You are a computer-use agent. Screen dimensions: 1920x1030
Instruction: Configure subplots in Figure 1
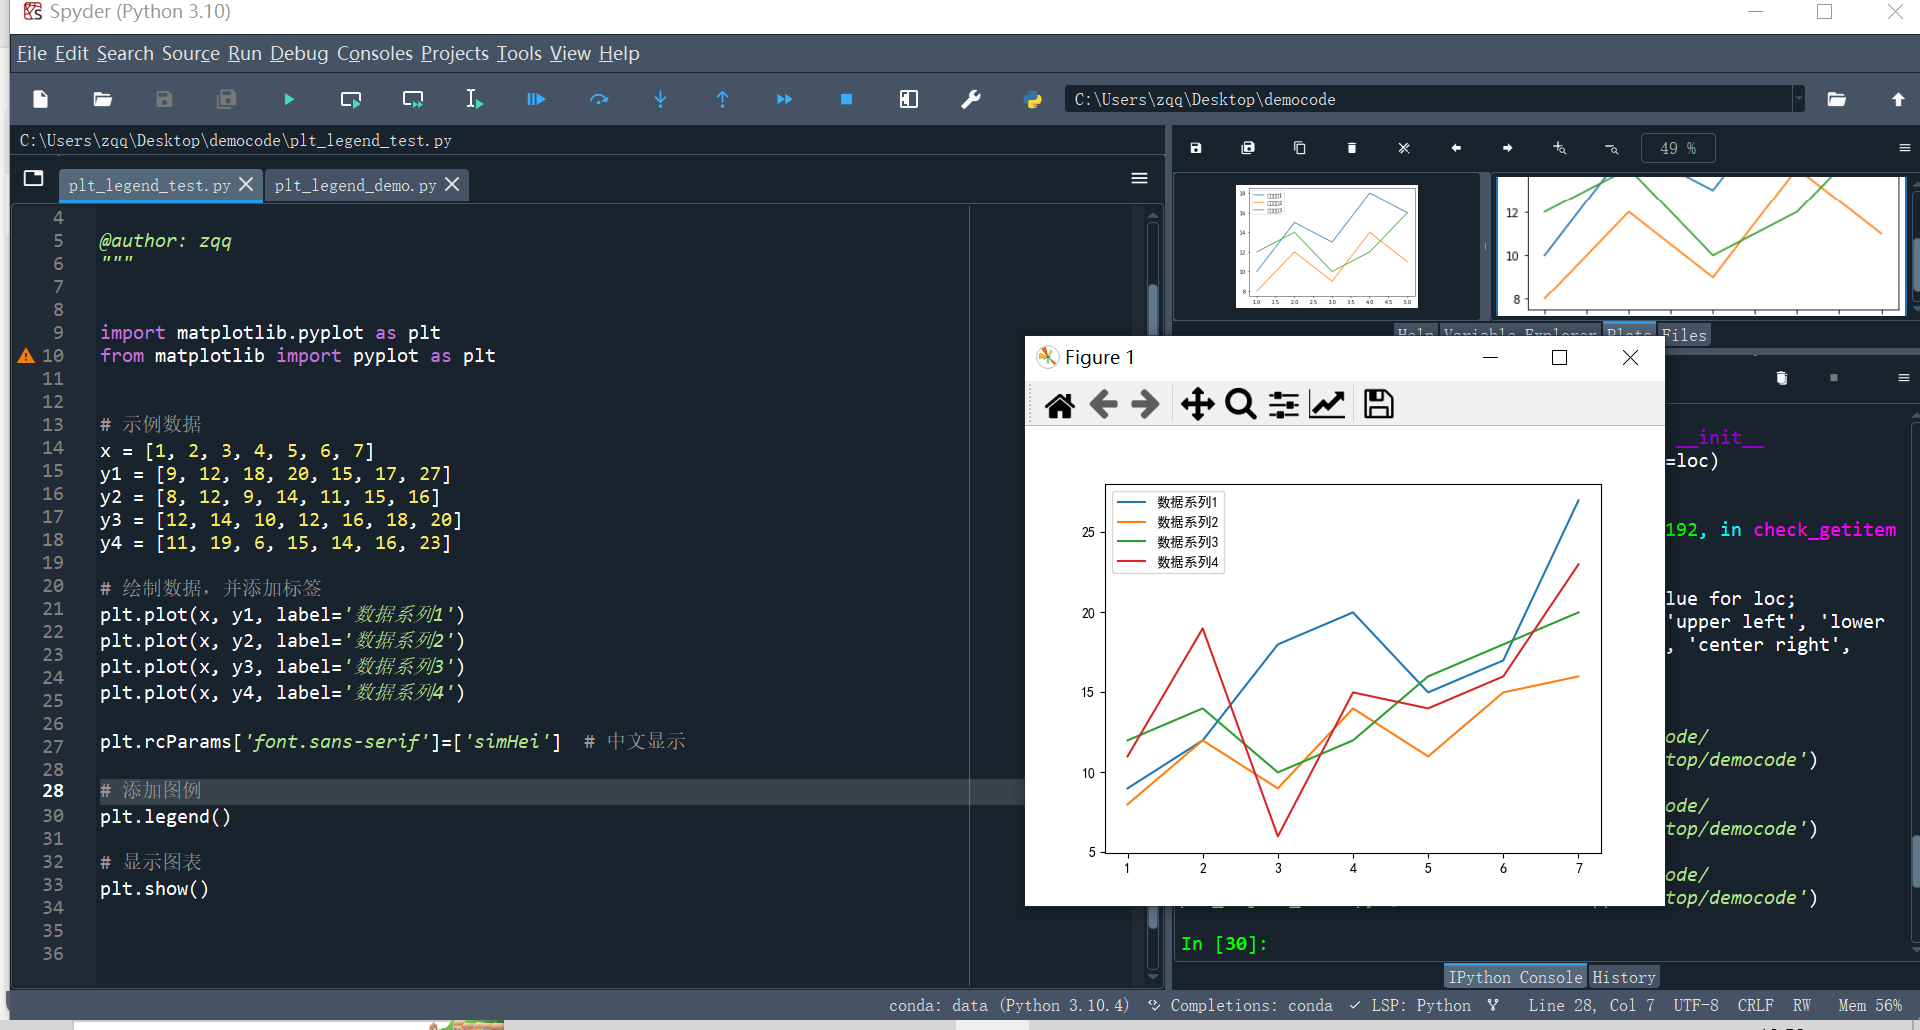click(x=1284, y=405)
